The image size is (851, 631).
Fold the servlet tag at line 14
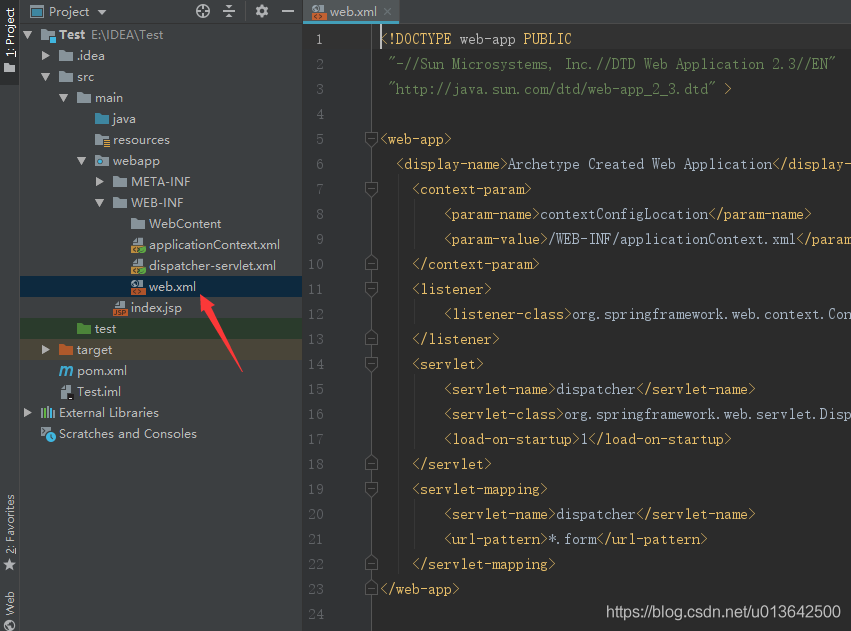(x=371, y=364)
